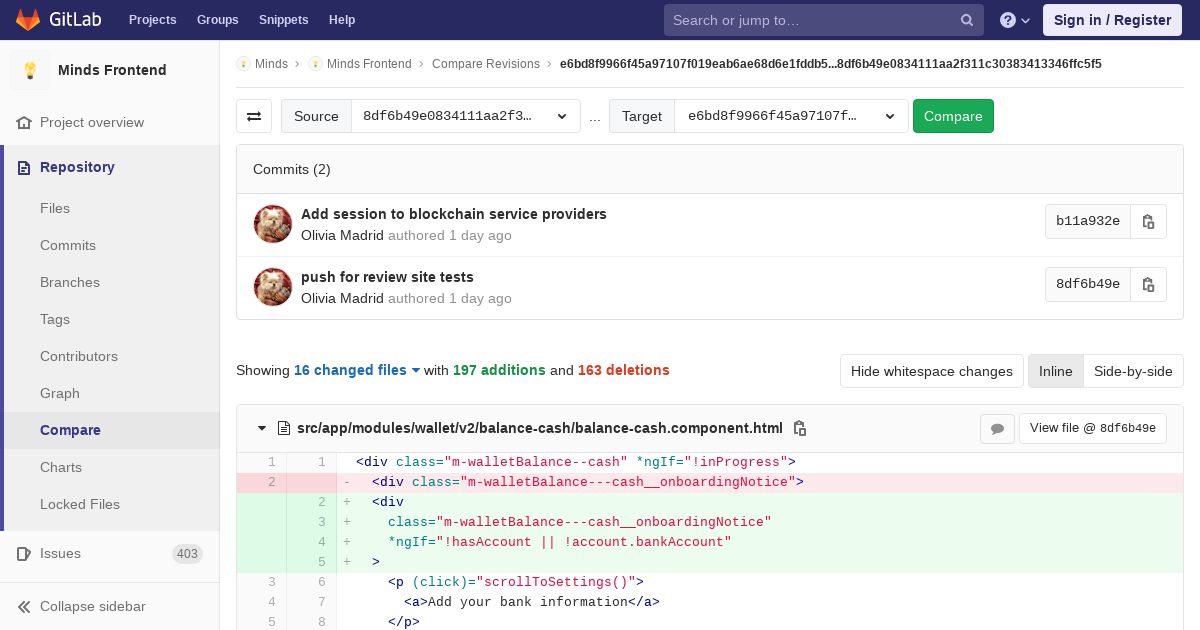Click in the Search or jump to field
The height and width of the screenshot is (630, 1200).
tap(810, 20)
